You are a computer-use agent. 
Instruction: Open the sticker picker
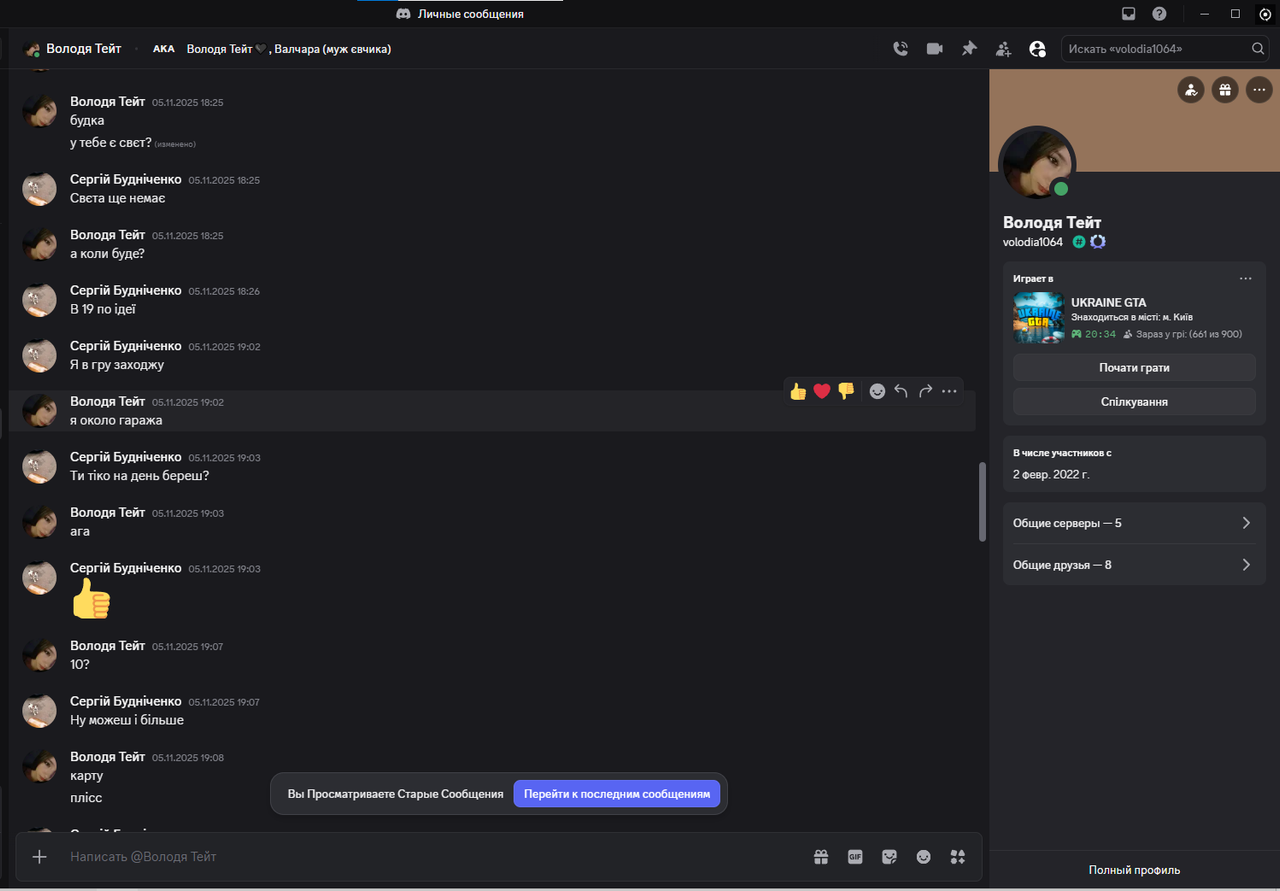[889, 857]
